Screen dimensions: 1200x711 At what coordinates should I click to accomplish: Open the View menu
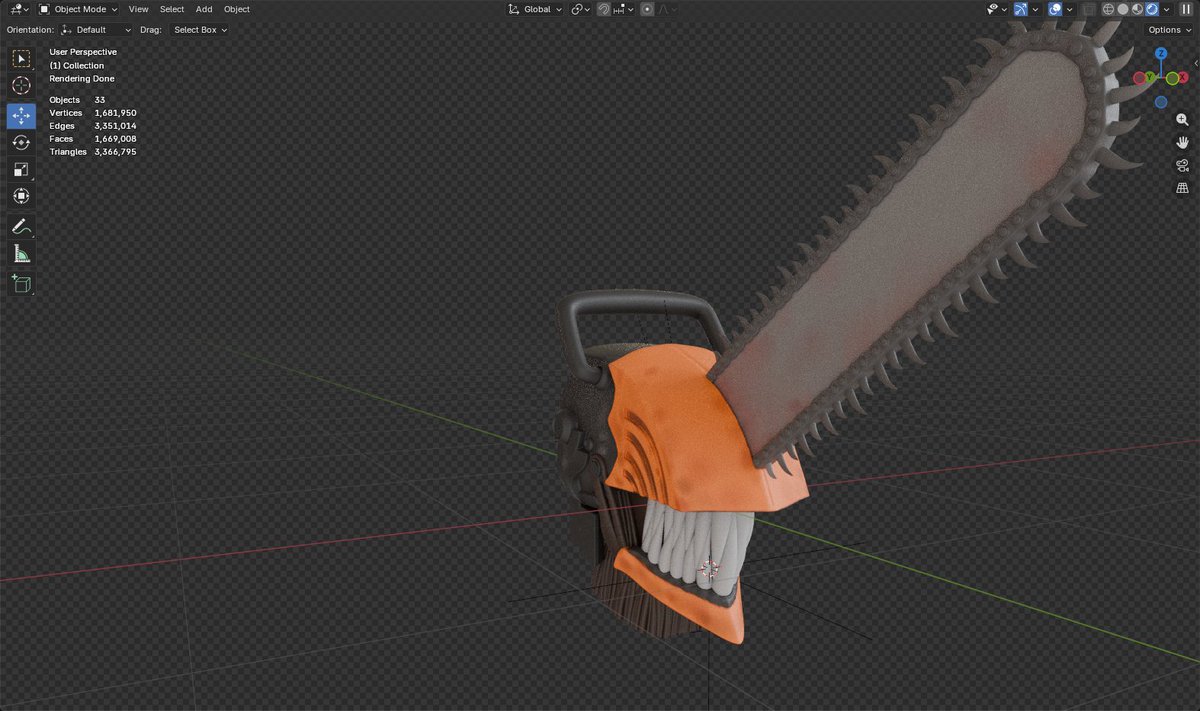tap(138, 9)
